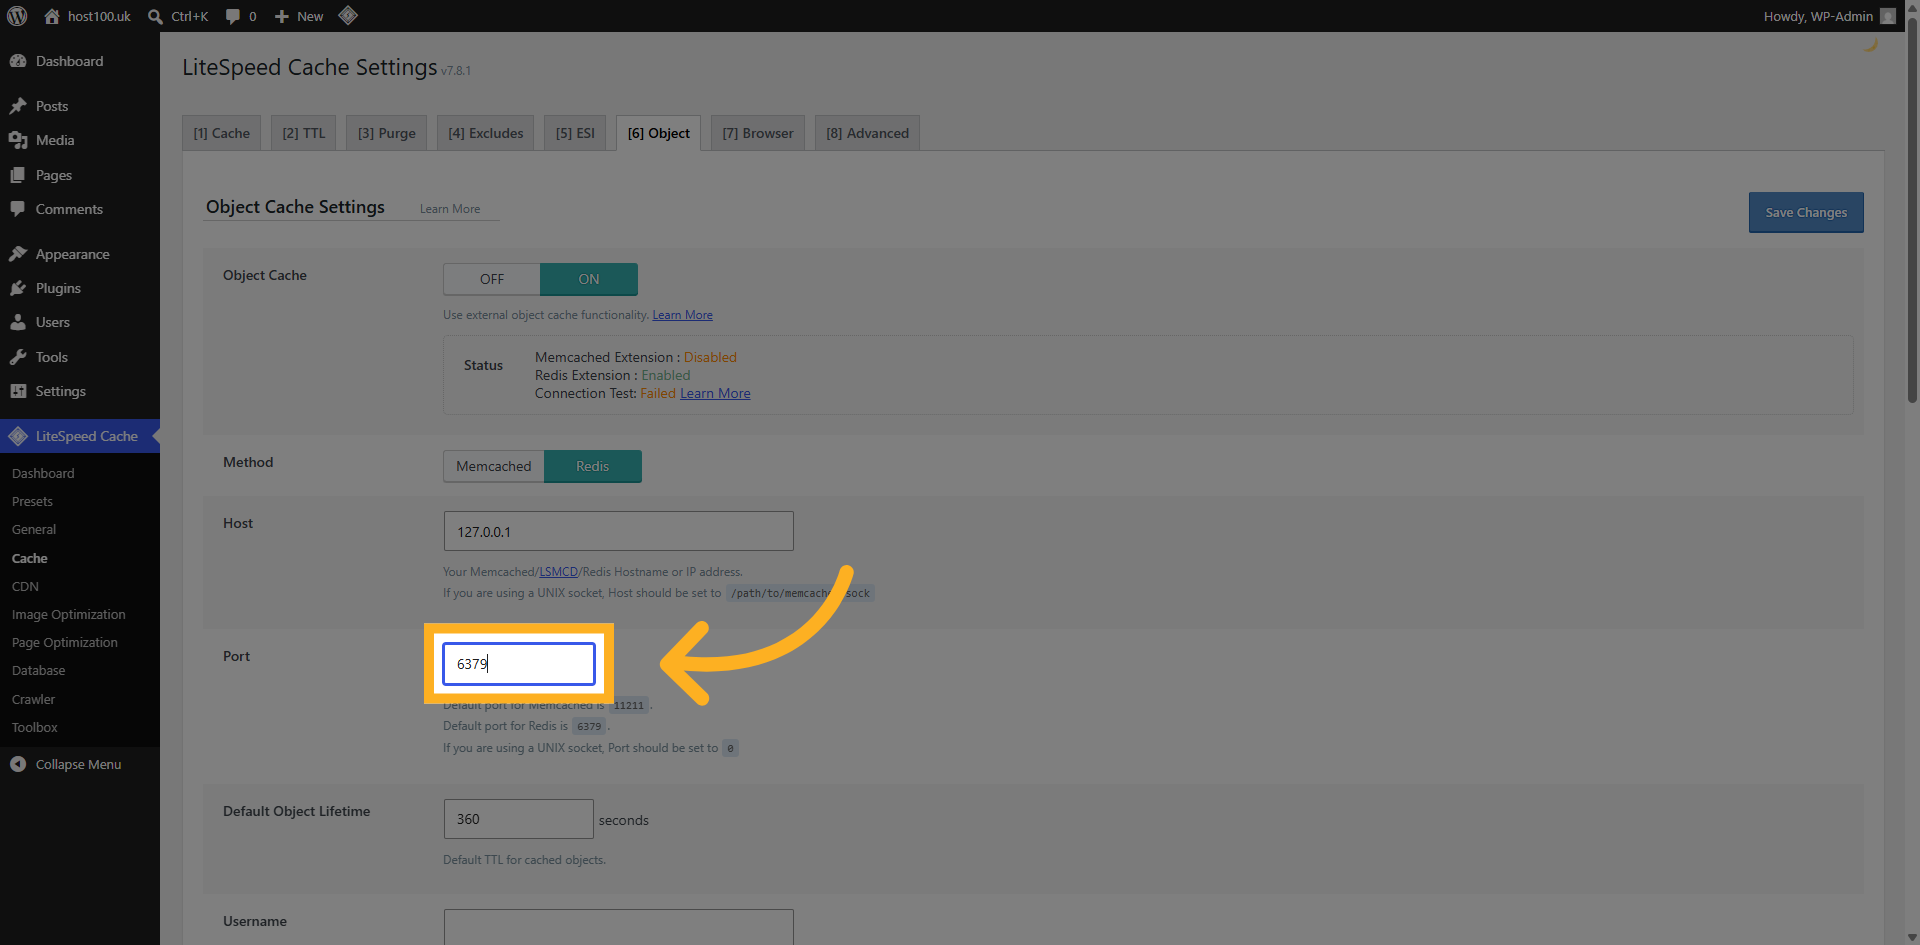Open Learn More next to Connection Test Failed
Screen dimensions: 1920x945
click(715, 393)
